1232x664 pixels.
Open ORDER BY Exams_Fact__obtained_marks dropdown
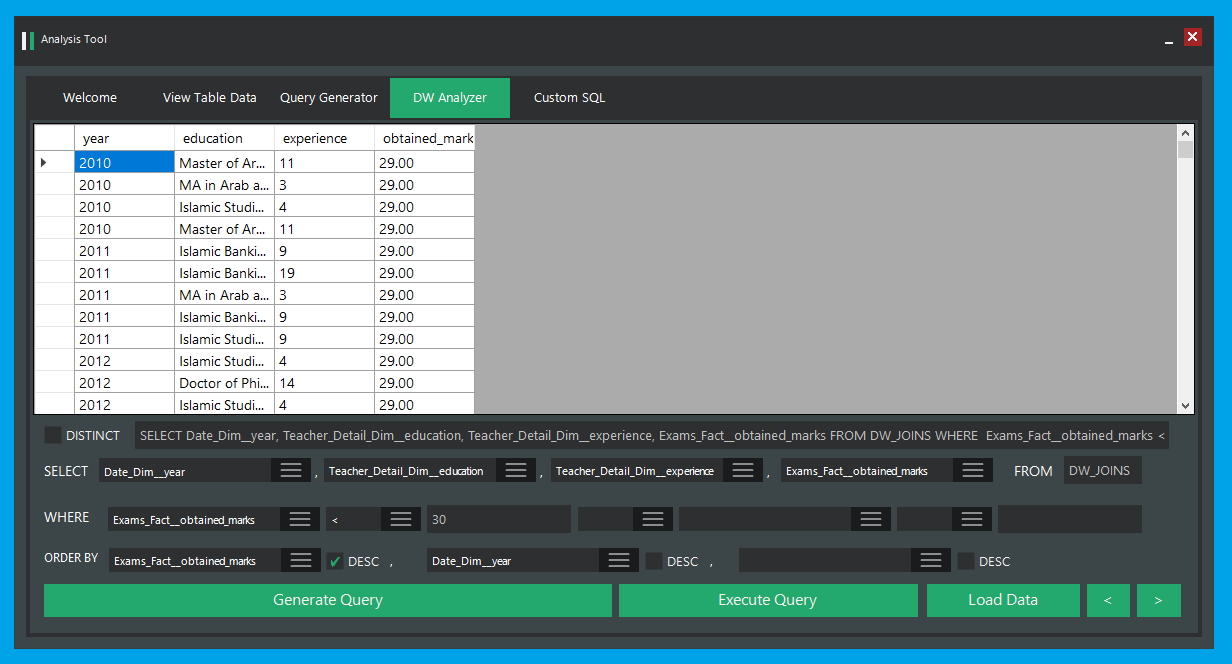point(301,561)
